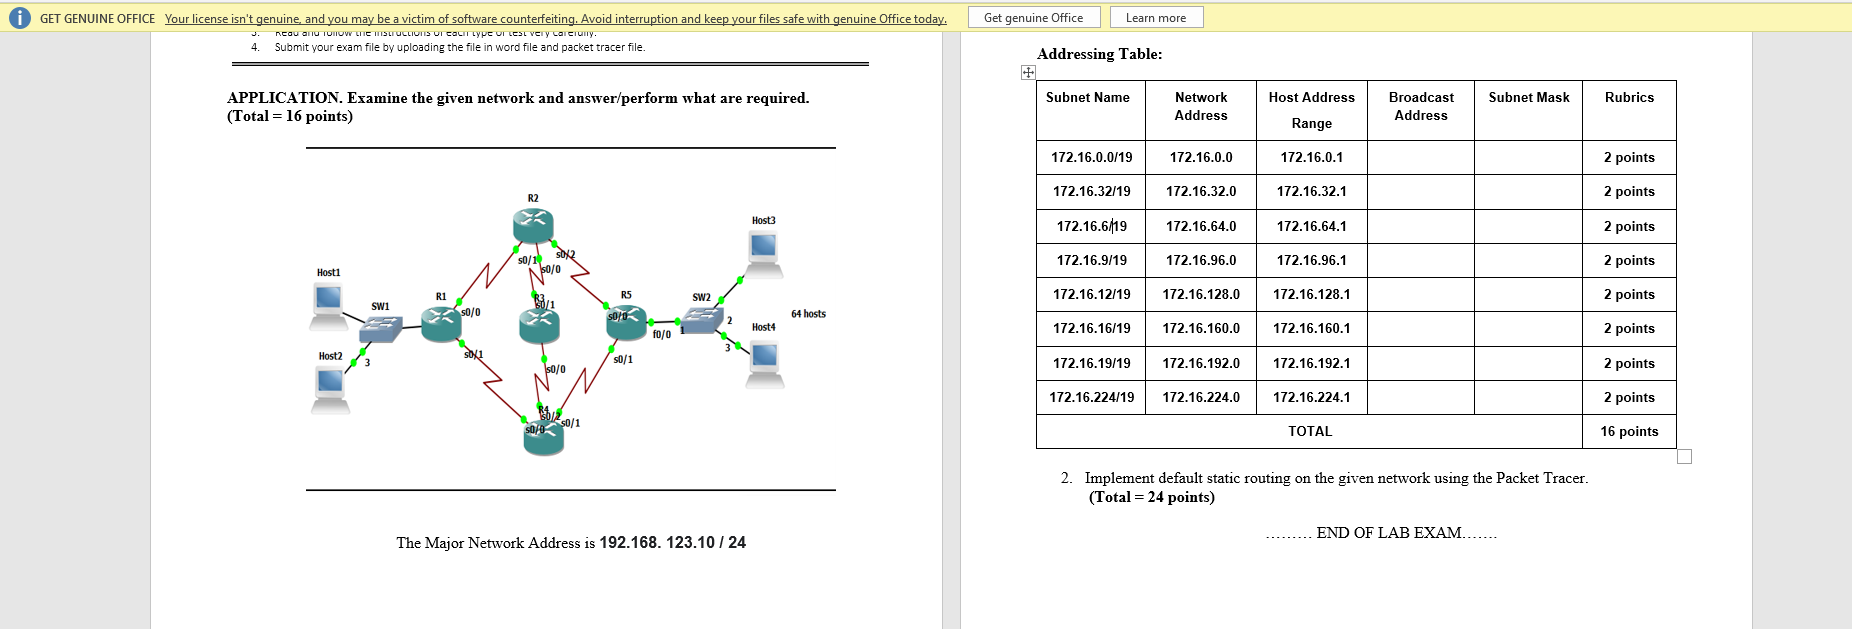Click the subnet name cell 172.16.9/19
Viewport: 1852px width, 629px height.
pos(1092,261)
